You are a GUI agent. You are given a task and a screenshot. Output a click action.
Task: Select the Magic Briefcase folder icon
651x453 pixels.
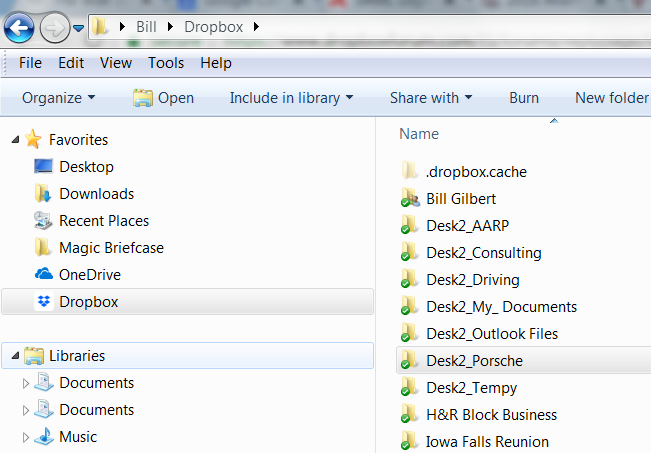43,247
